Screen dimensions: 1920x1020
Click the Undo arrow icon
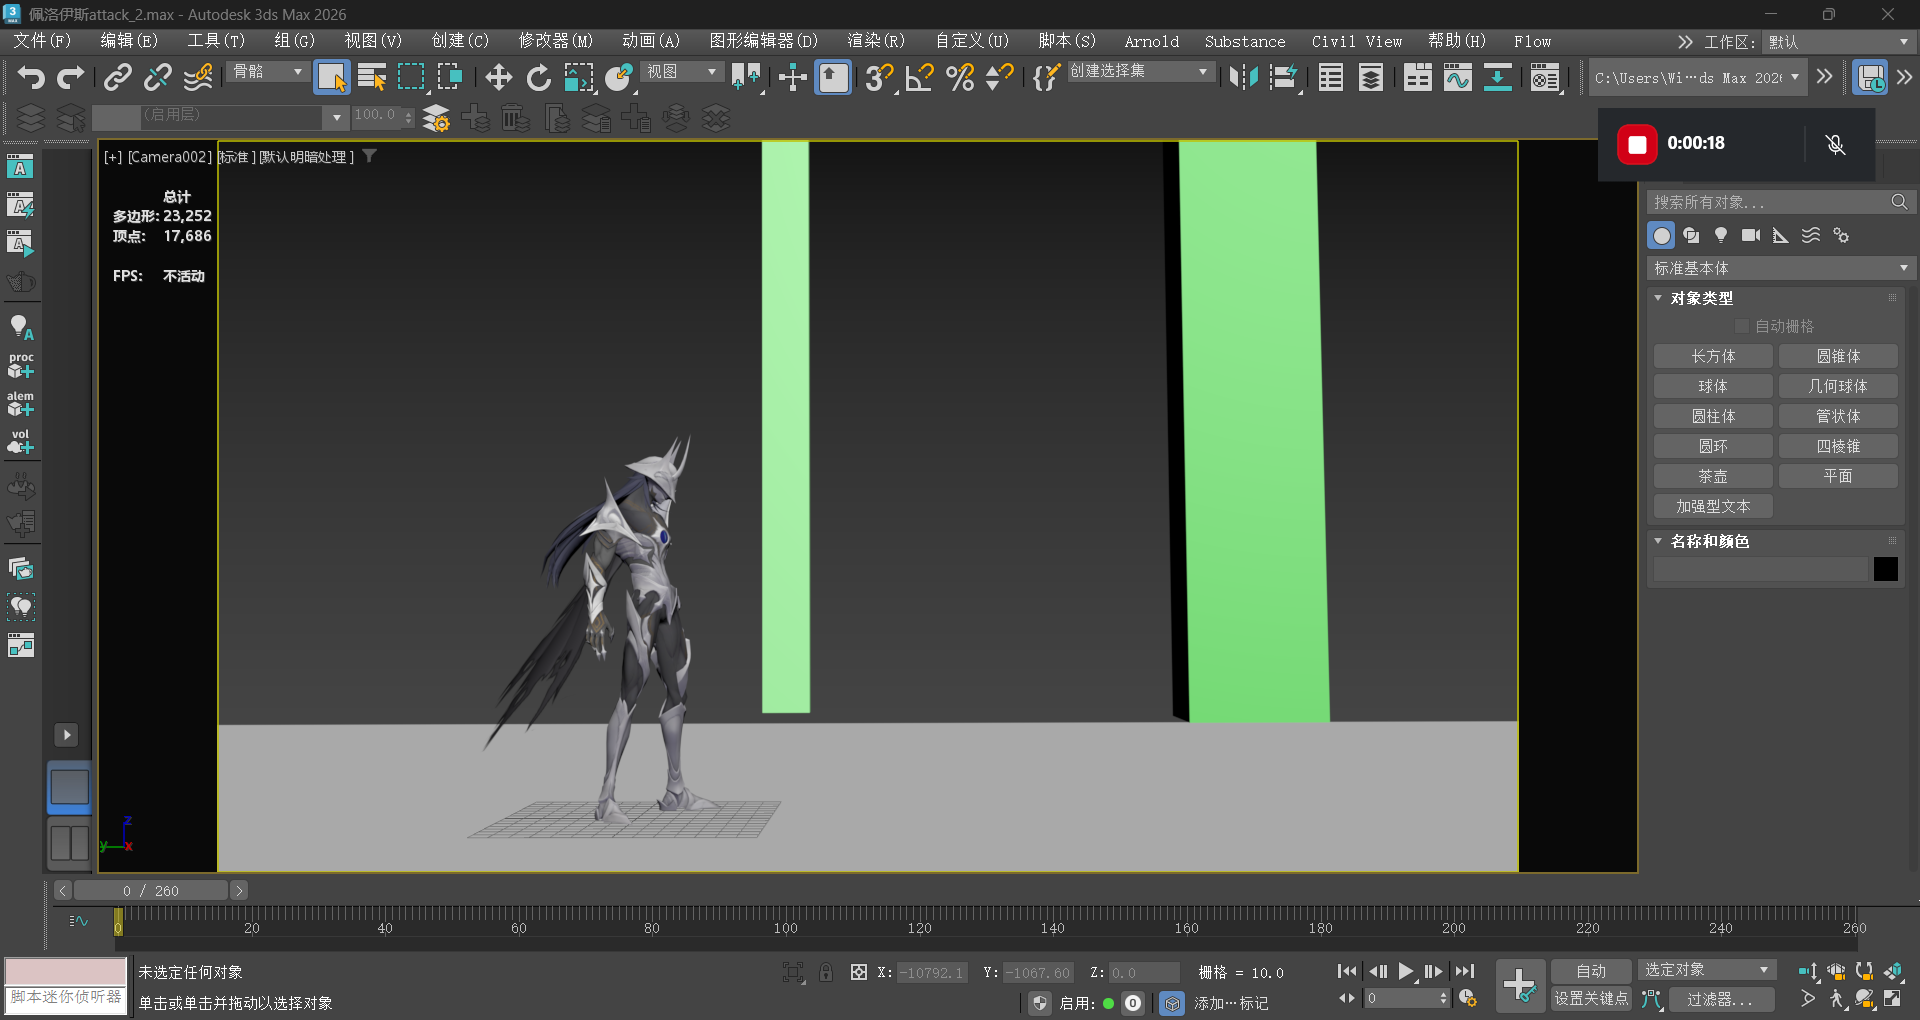point(31,77)
